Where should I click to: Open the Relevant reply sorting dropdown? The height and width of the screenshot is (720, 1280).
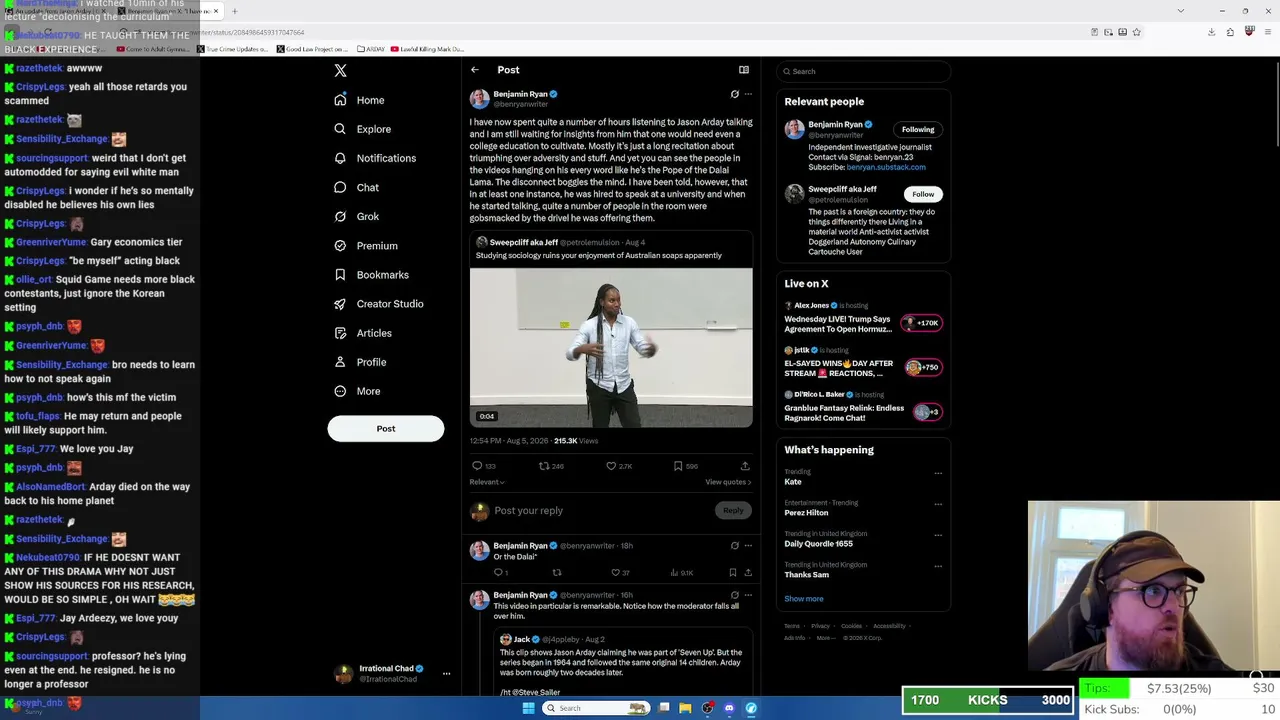tap(486, 482)
